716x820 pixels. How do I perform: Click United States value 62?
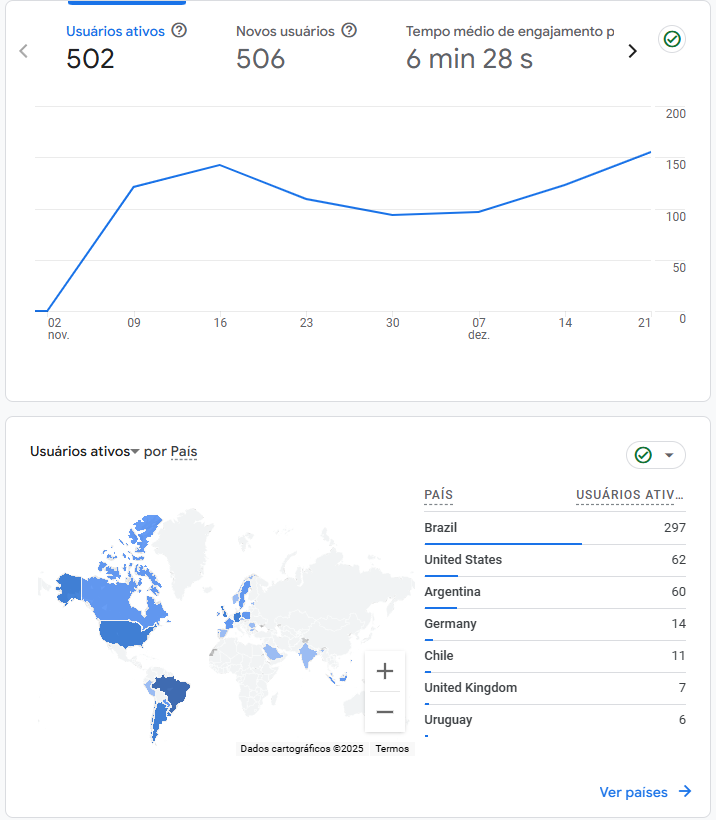pos(678,560)
